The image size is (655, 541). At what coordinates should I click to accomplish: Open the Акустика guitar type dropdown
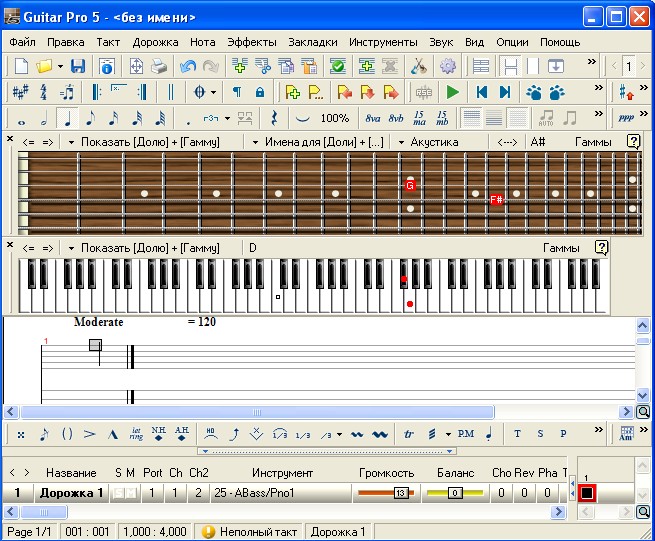[429, 142]
